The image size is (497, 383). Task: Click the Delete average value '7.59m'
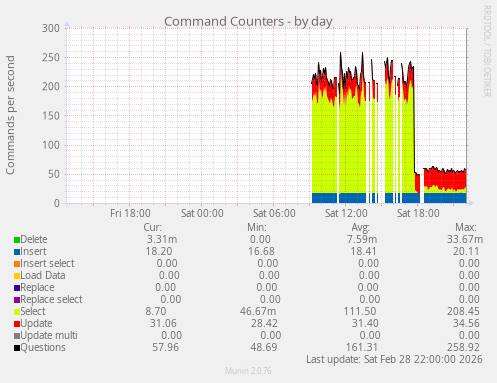coord(362,239)
